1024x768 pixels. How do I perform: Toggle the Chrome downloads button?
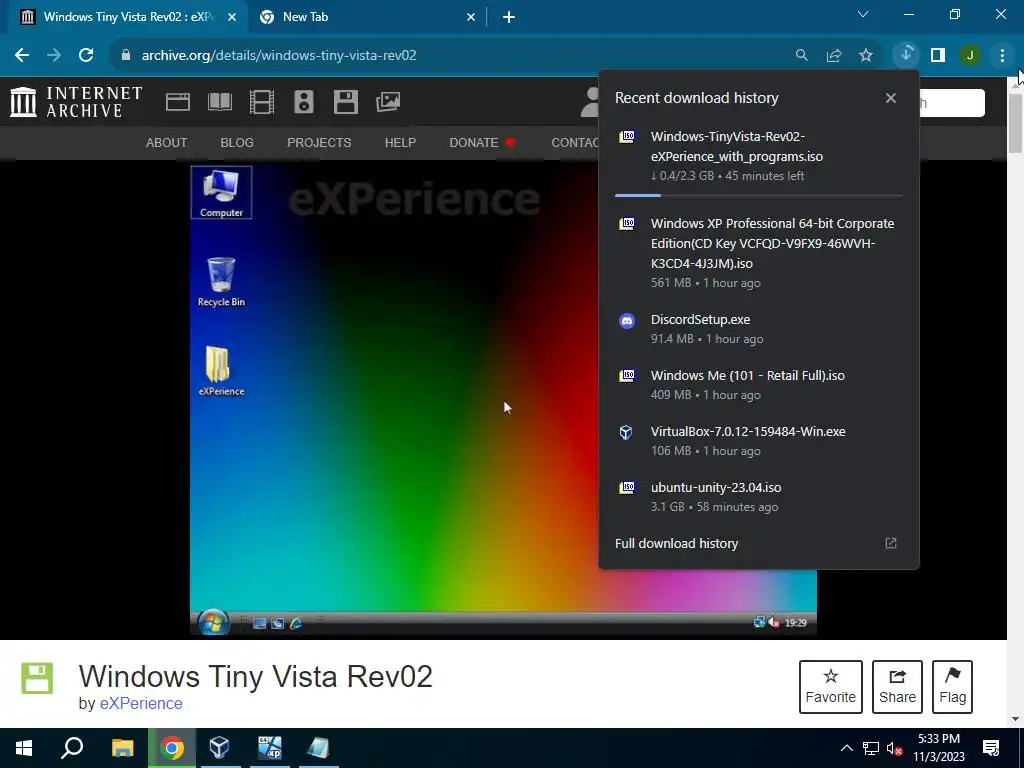click(x=906, y=55)
